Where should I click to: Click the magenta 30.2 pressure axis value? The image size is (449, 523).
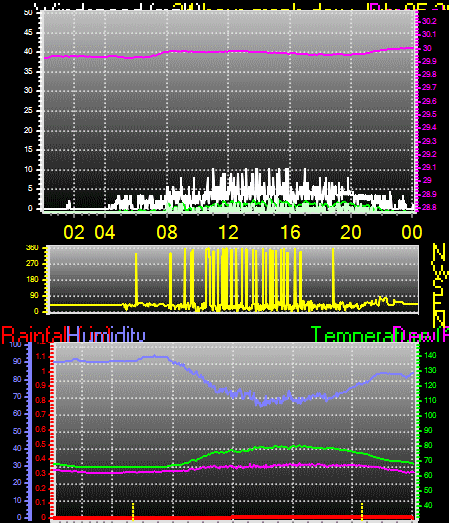pos(429,21)
